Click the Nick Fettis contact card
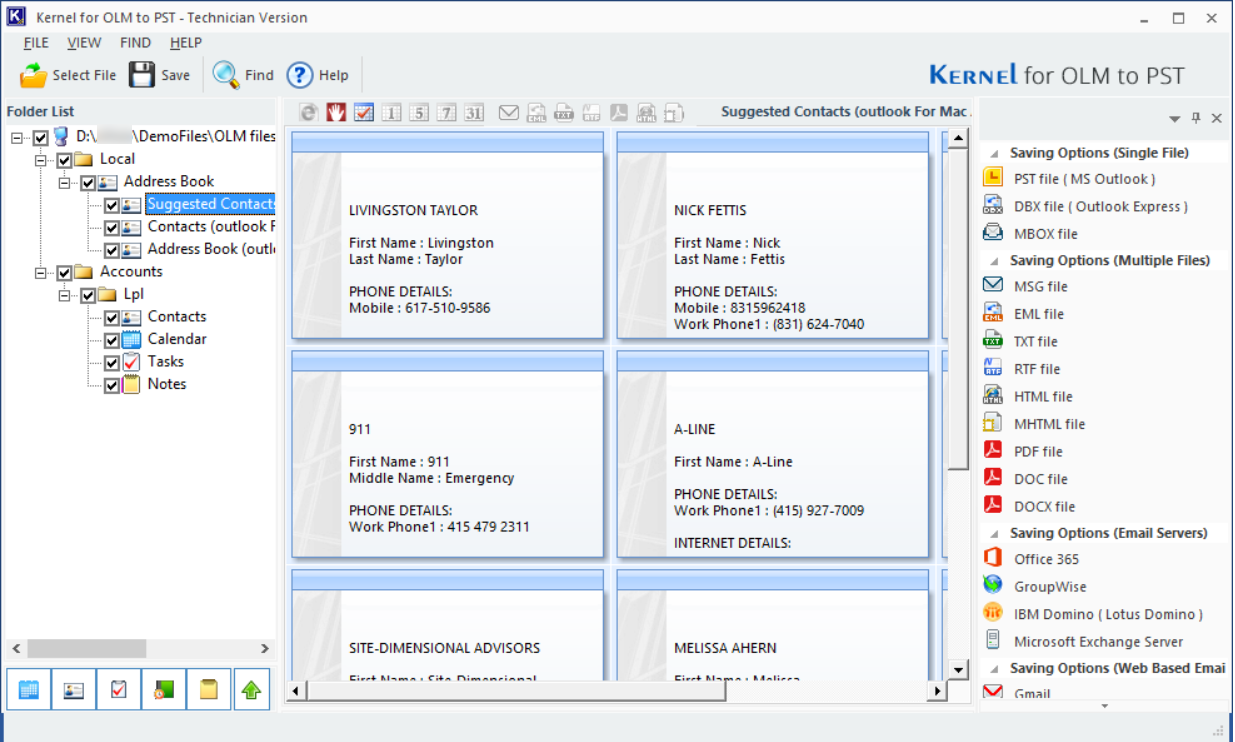Image resolution: width=1235 pixels, height=742 pixels. [773, 235]
